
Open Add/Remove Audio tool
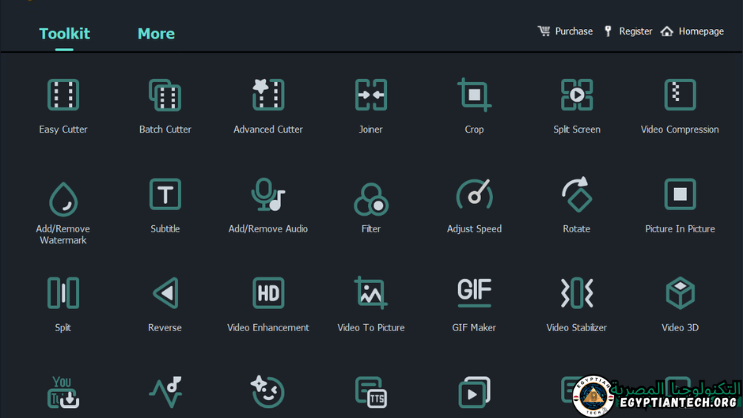pos(268,196)
